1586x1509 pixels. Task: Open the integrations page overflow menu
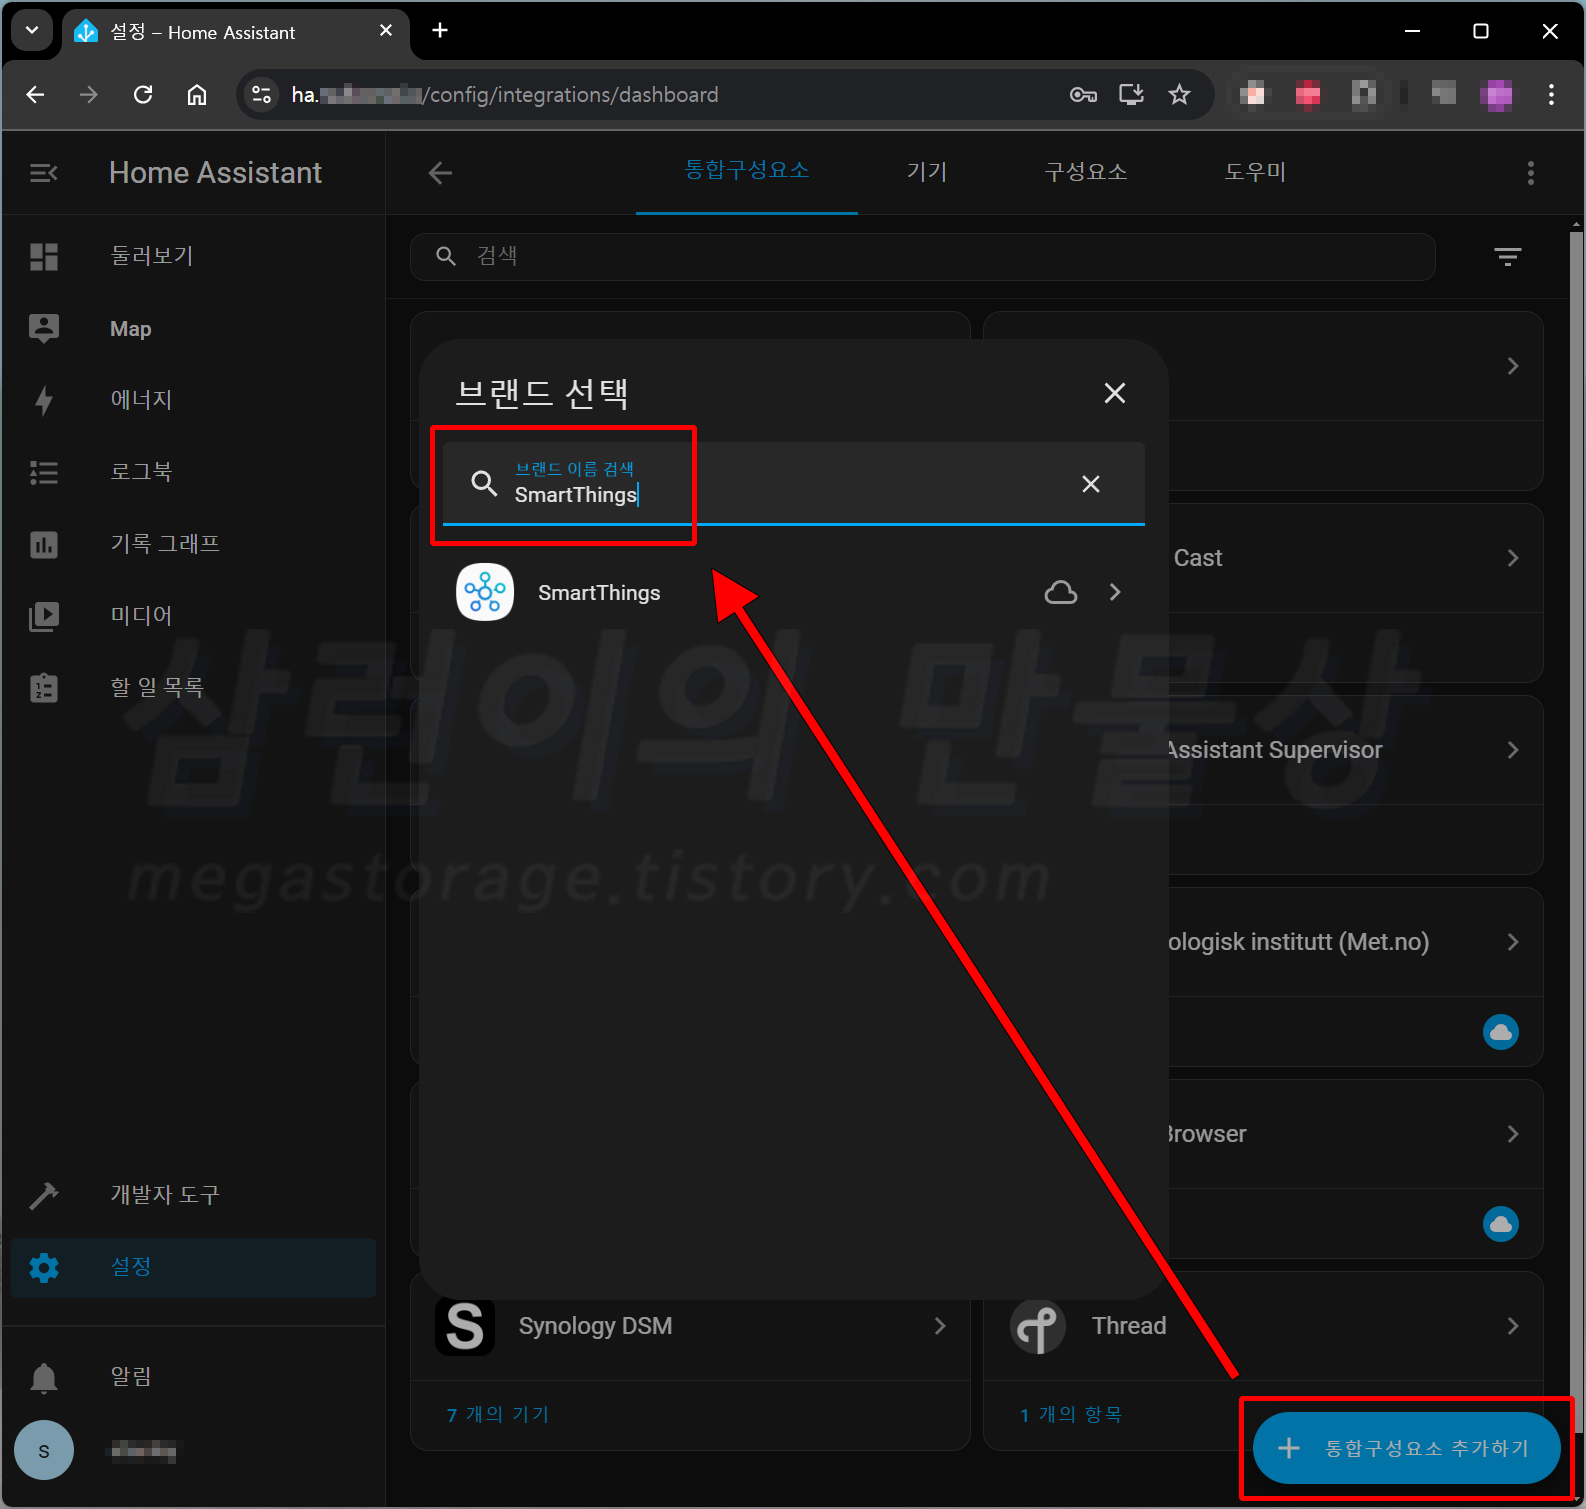pyautogui.click(x=1530, y=173)
